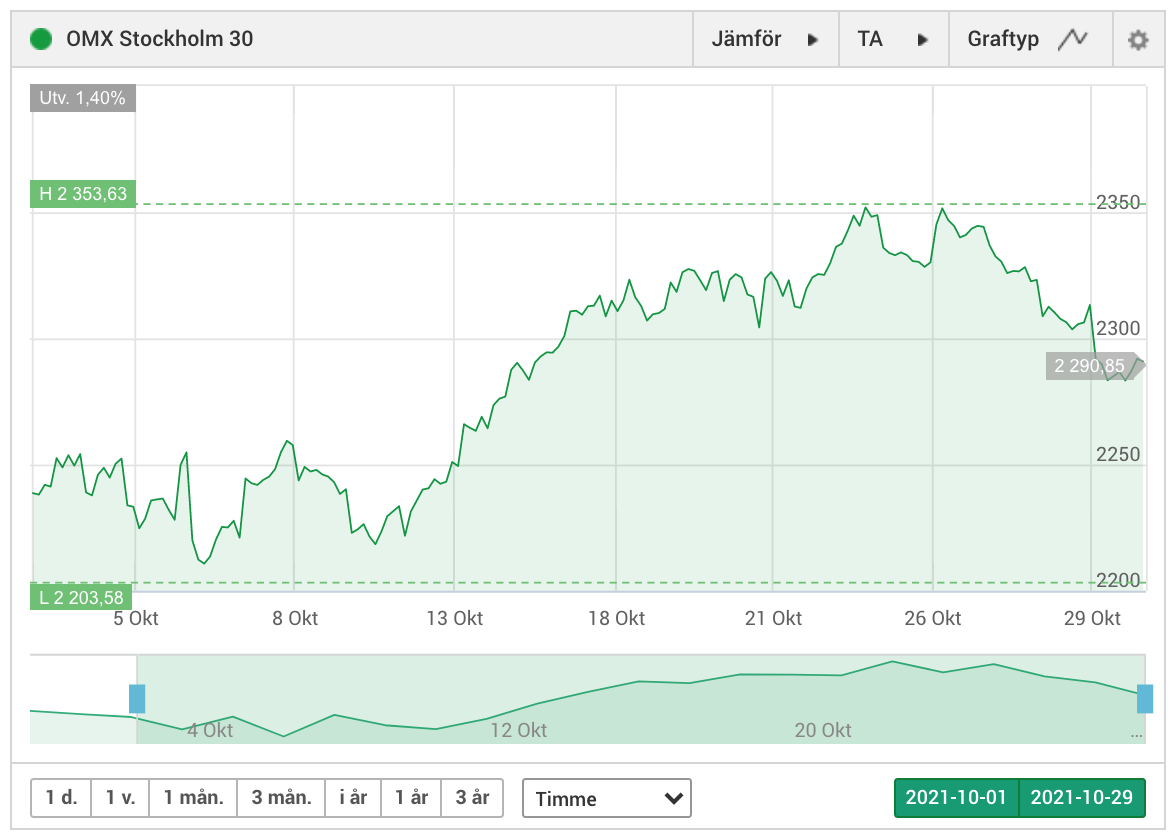
Task: Click the 8 Okt date axis label
Action: tap(295, 619)
